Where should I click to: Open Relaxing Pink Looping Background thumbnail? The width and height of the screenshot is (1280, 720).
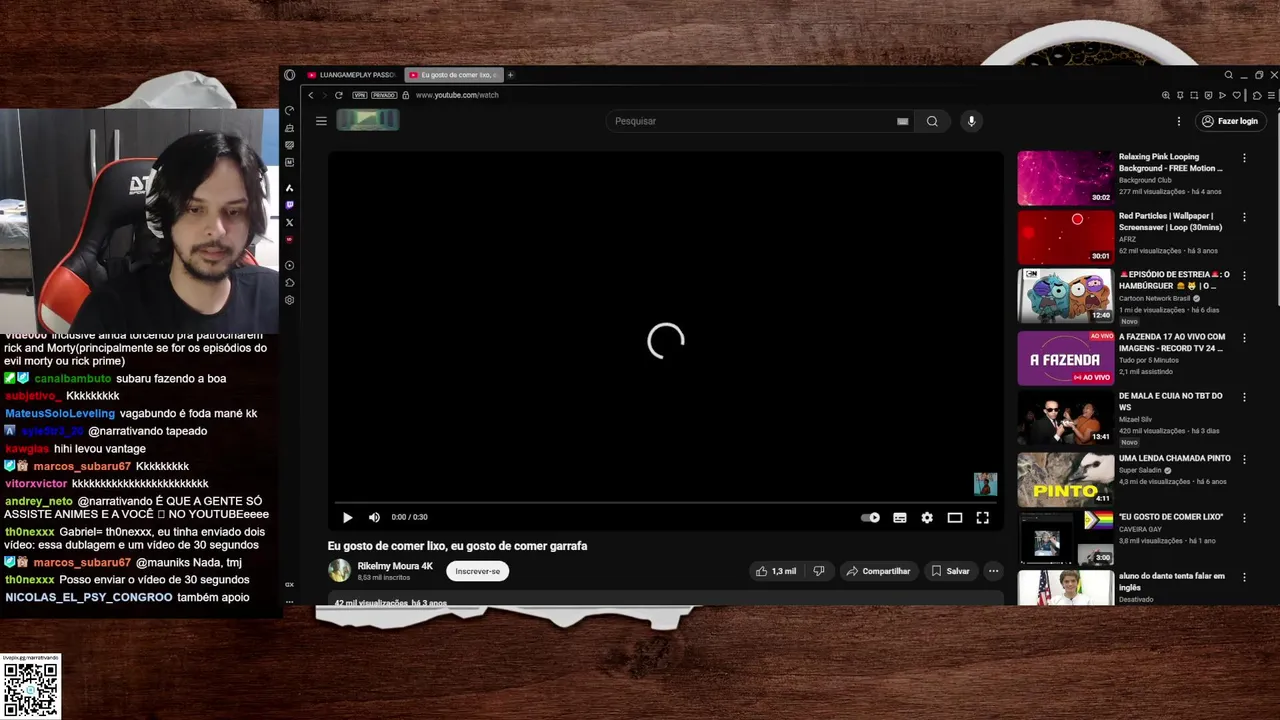pyautogui.click(x=1065, y=178)
